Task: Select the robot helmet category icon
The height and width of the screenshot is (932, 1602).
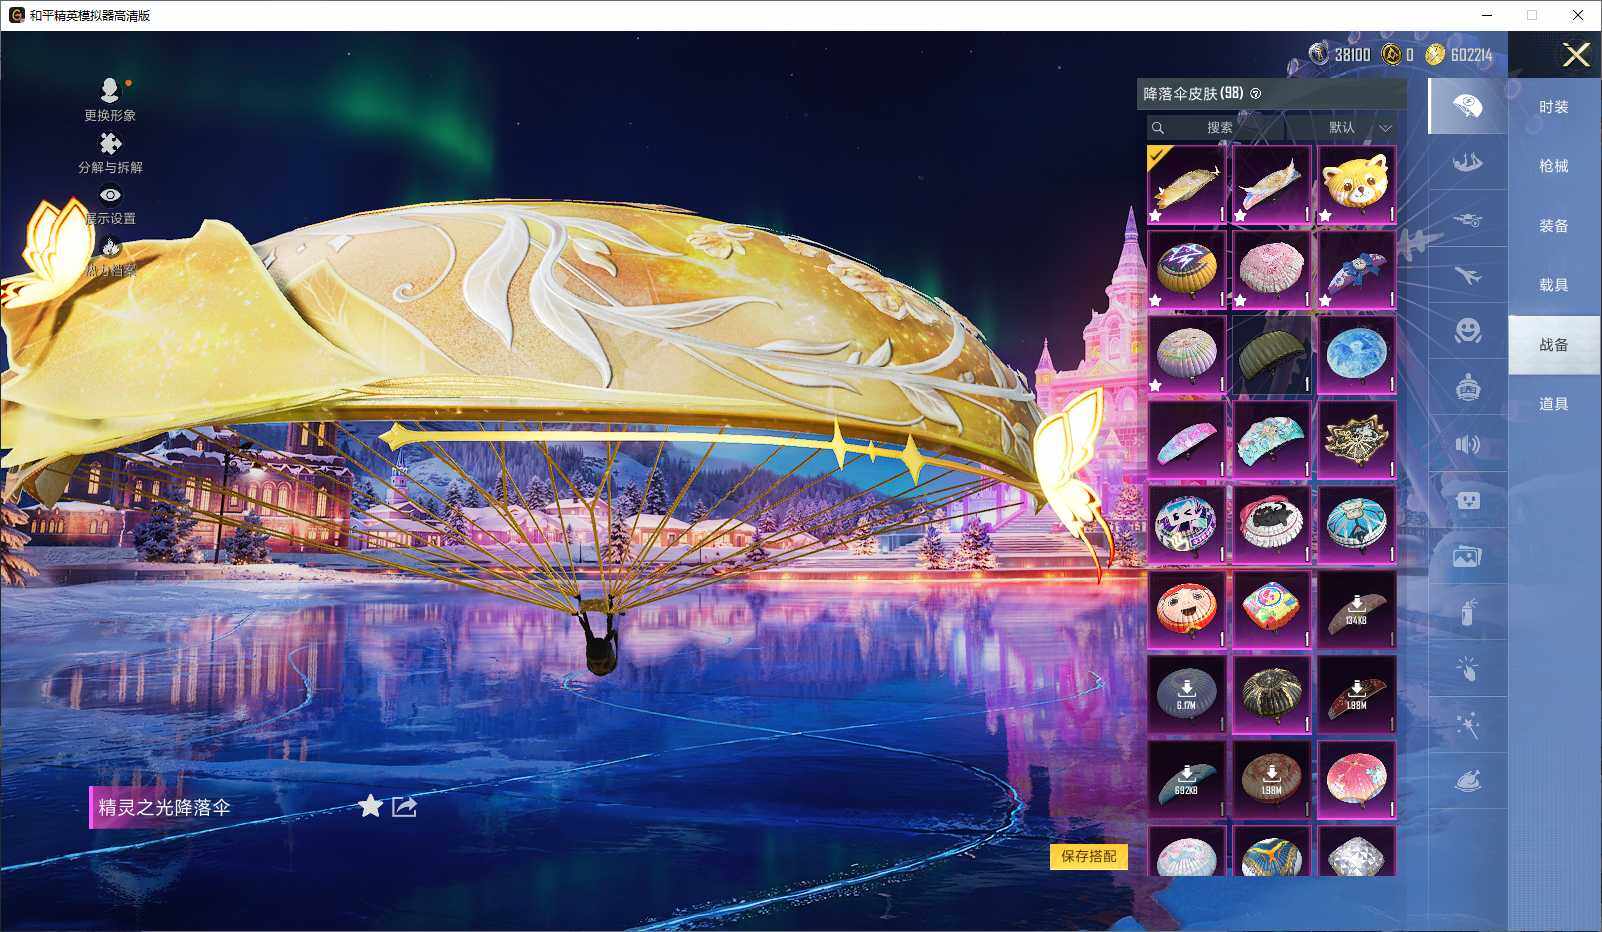Action: pyautogui.click(x=1467, y=387)
